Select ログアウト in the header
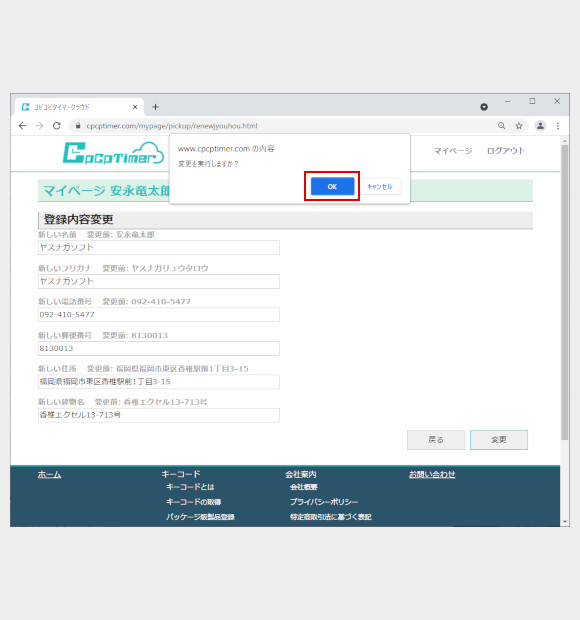Image resolution: width=580 pixels, height=620 pixels. coord(506,151)
